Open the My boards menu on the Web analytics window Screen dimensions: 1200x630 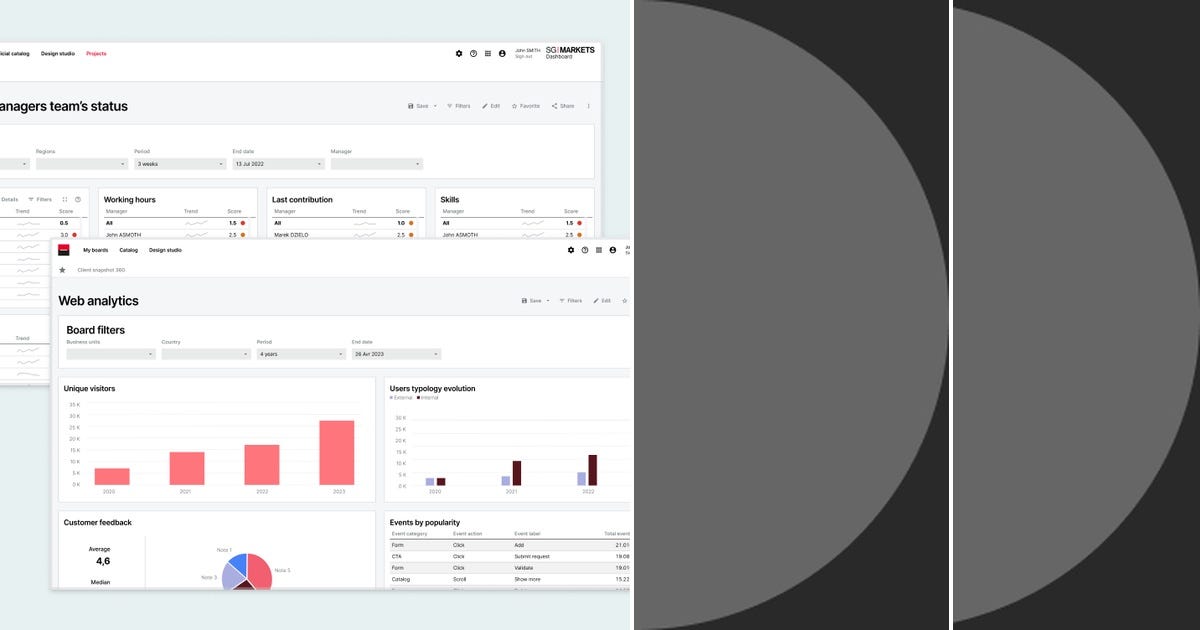tap(95, 250)
